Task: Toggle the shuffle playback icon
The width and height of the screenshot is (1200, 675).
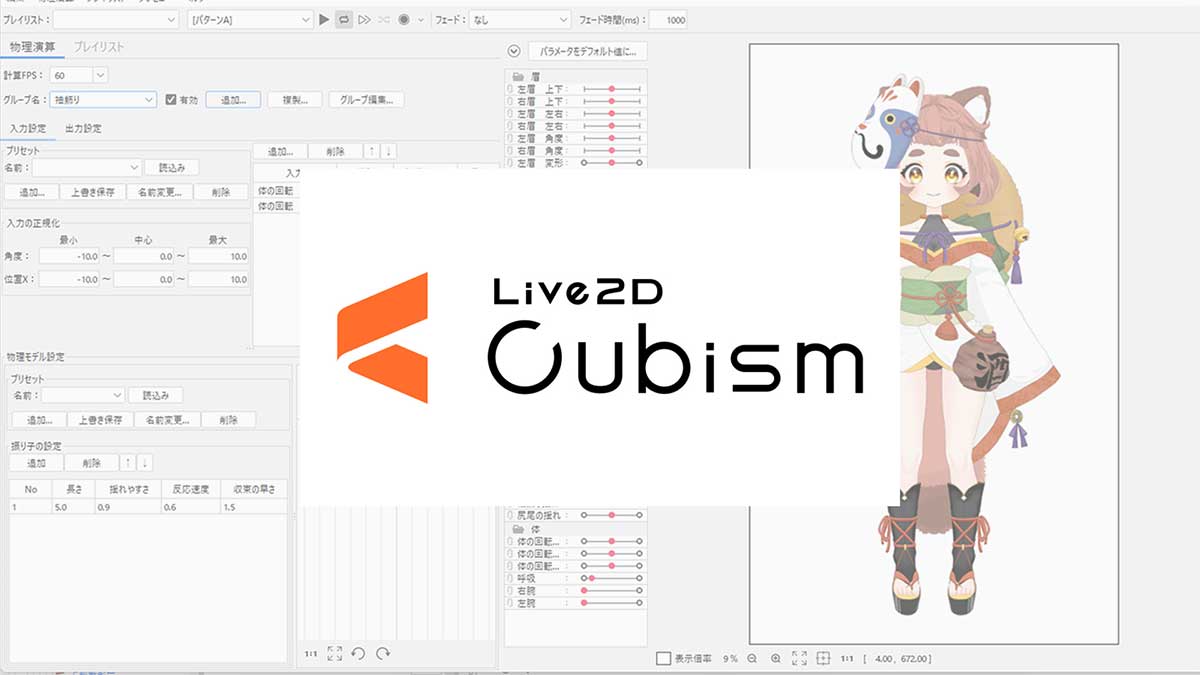Action: coord(385,20)
